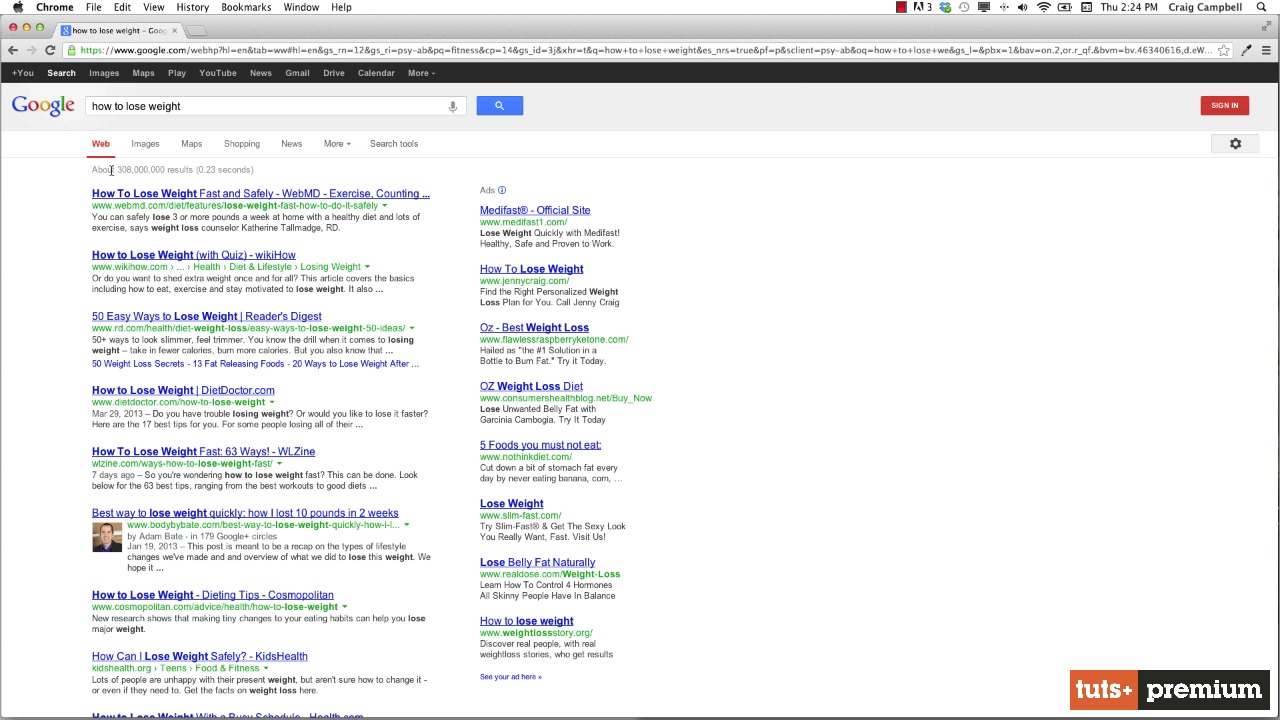Viewport: 1280px width, 720px height.
Task: Click the Ads info icon
Action: pyautogui.click(x=502, y=190)
